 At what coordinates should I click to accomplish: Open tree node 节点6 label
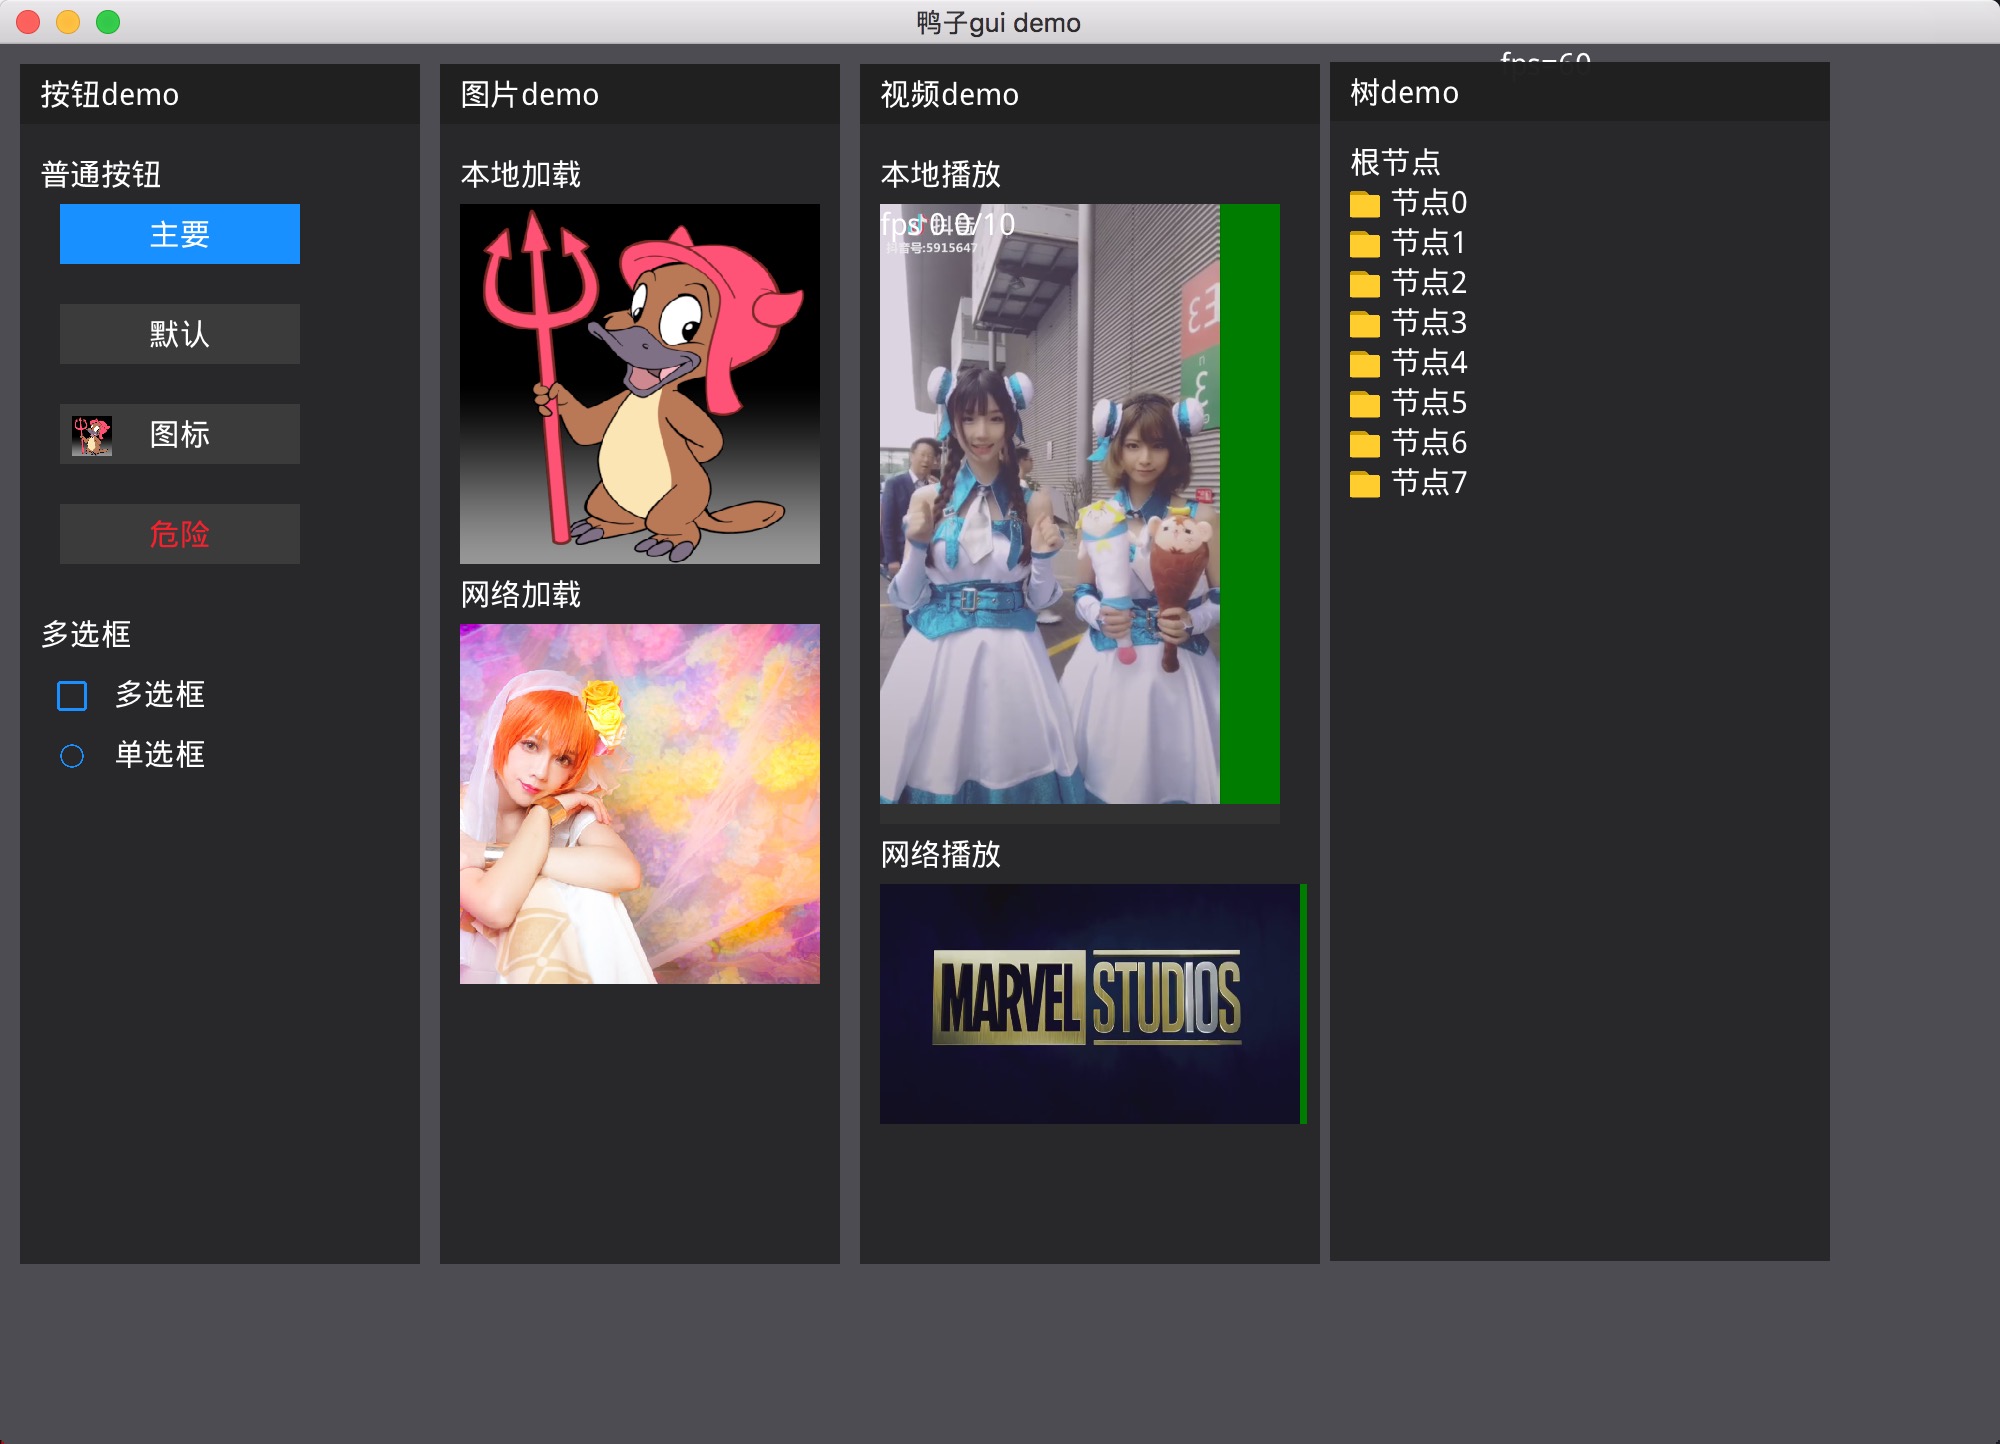[1428, 443]
